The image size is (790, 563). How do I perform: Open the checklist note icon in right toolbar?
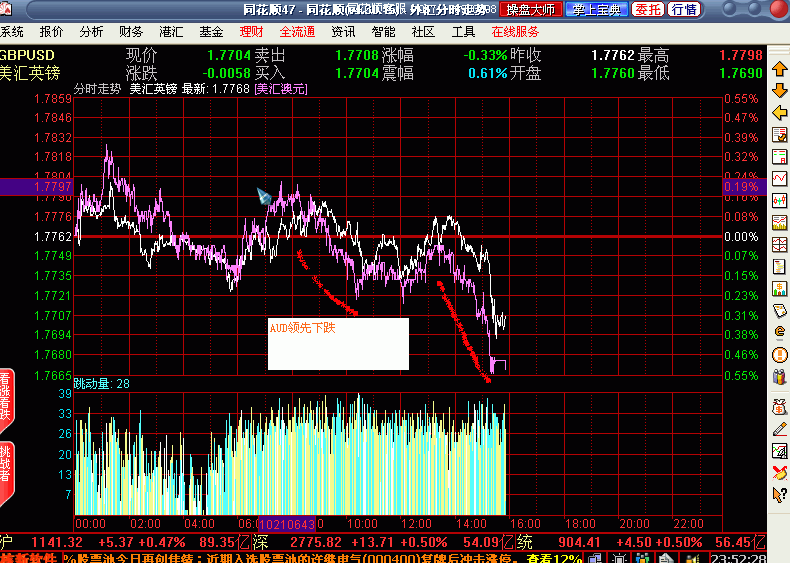tap(779, 135)
